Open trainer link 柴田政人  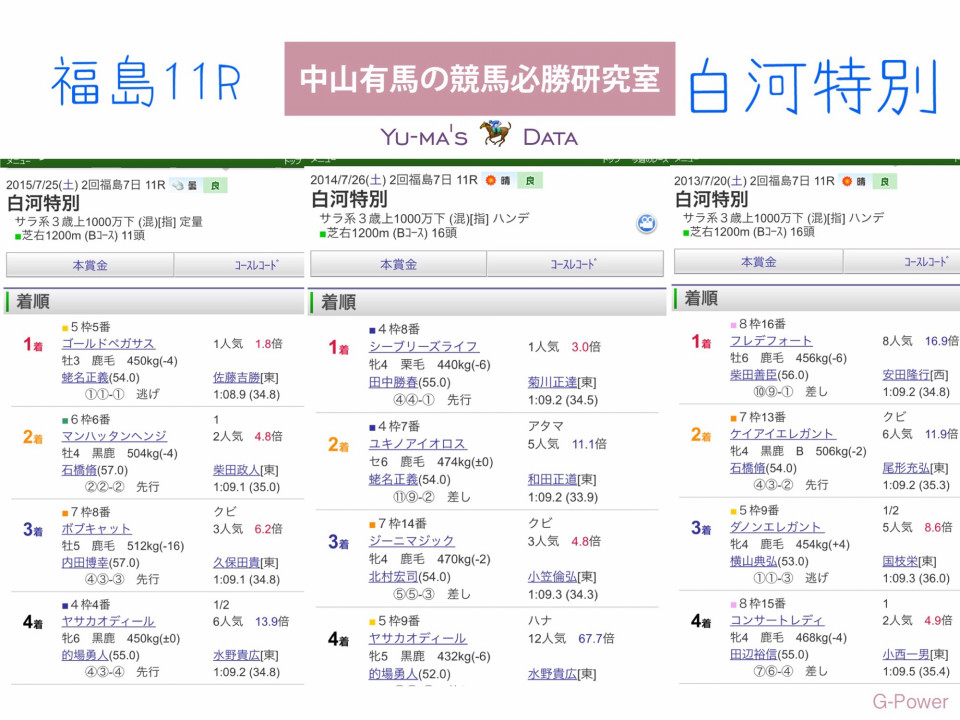click(x=236, y=470)
